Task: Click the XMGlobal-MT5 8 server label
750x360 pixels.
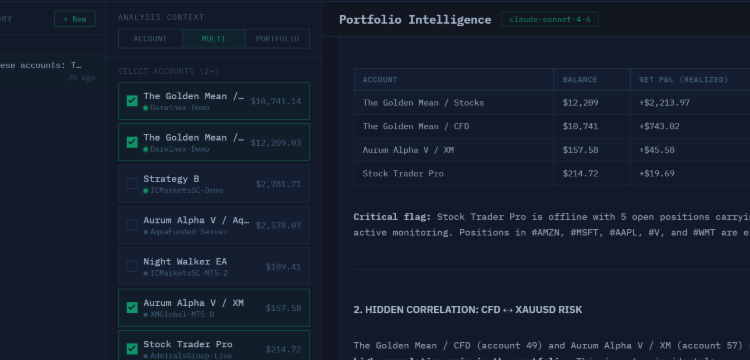Action: coord(182,315)
